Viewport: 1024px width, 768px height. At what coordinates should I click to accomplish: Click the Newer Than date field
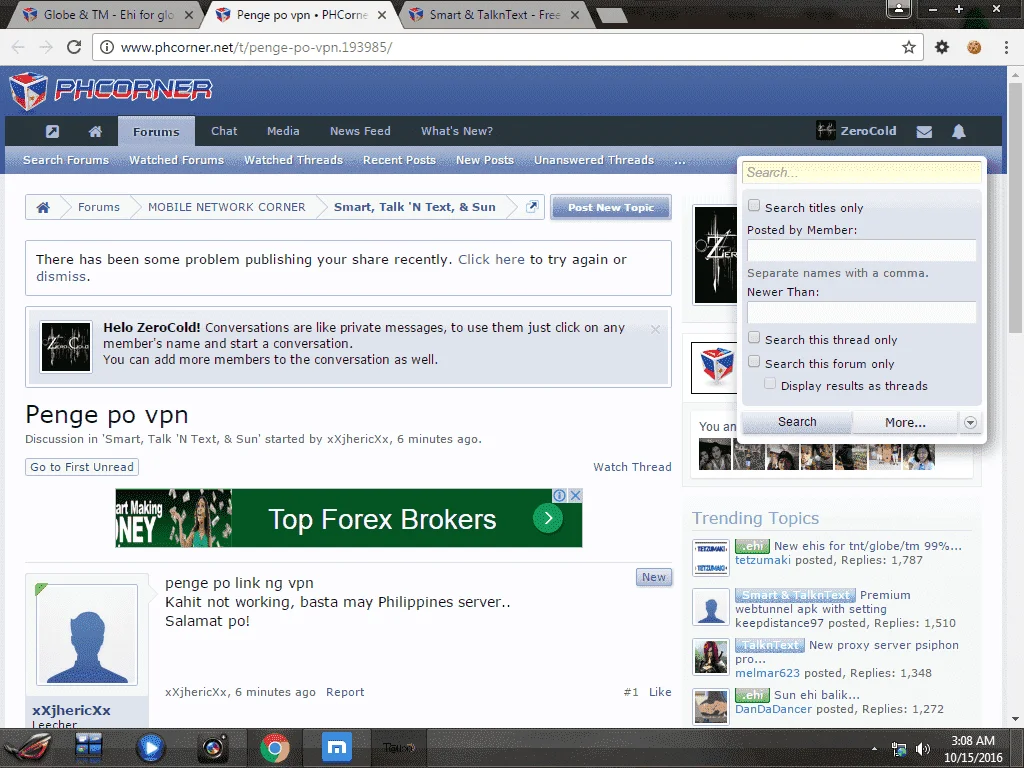(x=861, y=312)
